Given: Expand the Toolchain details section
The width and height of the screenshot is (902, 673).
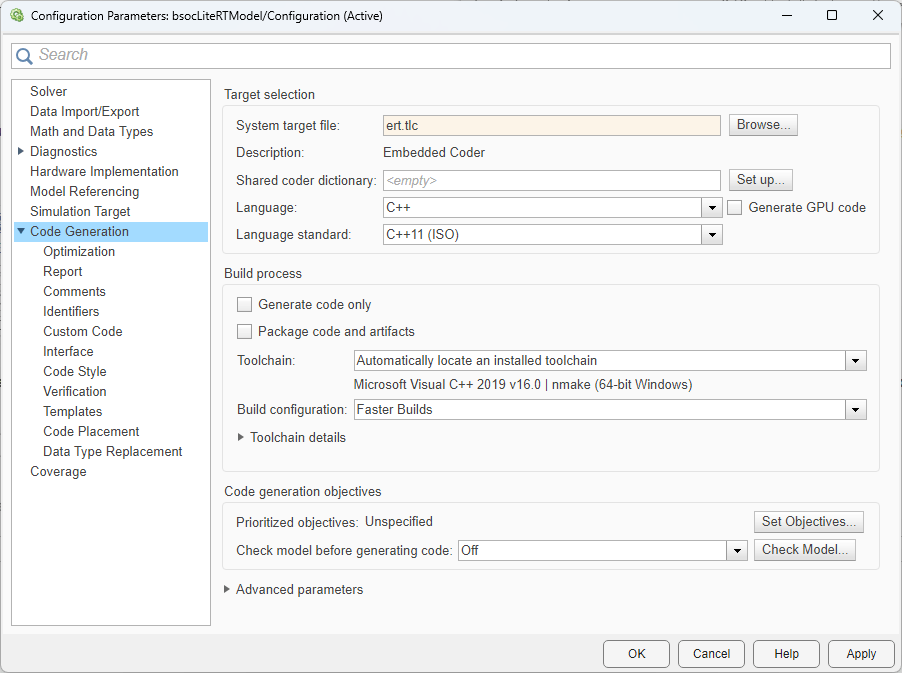Looking at the screenshot, I should pos(241,438).
